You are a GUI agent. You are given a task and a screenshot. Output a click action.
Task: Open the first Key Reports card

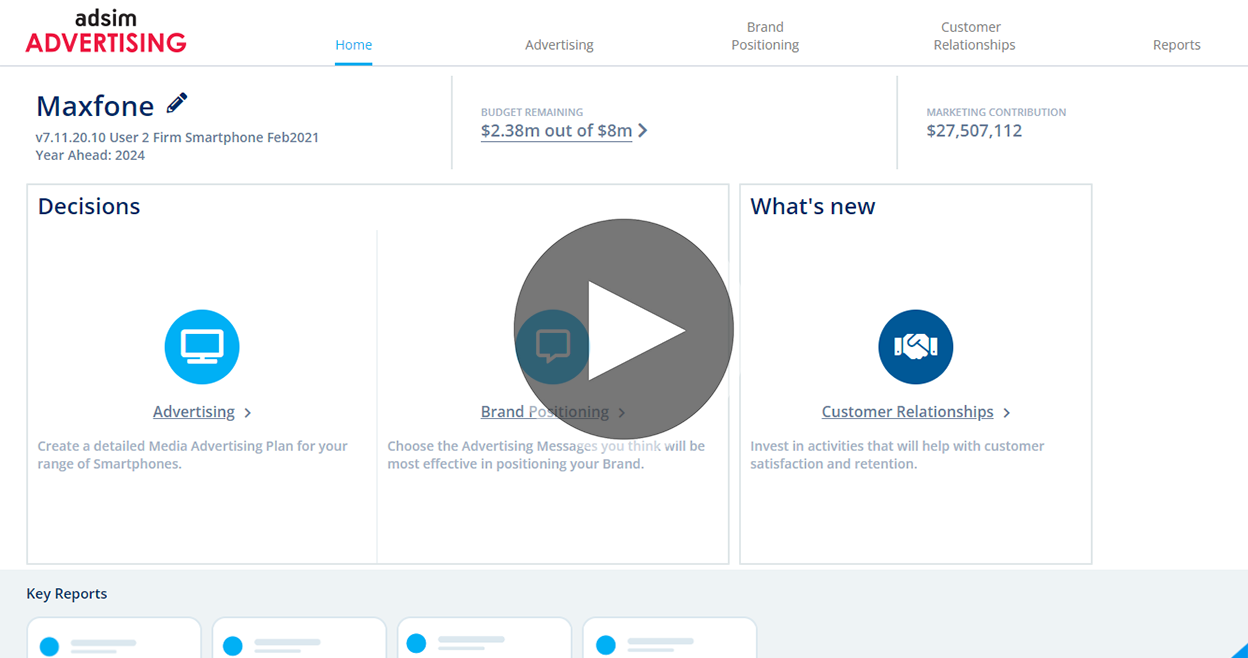coord(114,640)
